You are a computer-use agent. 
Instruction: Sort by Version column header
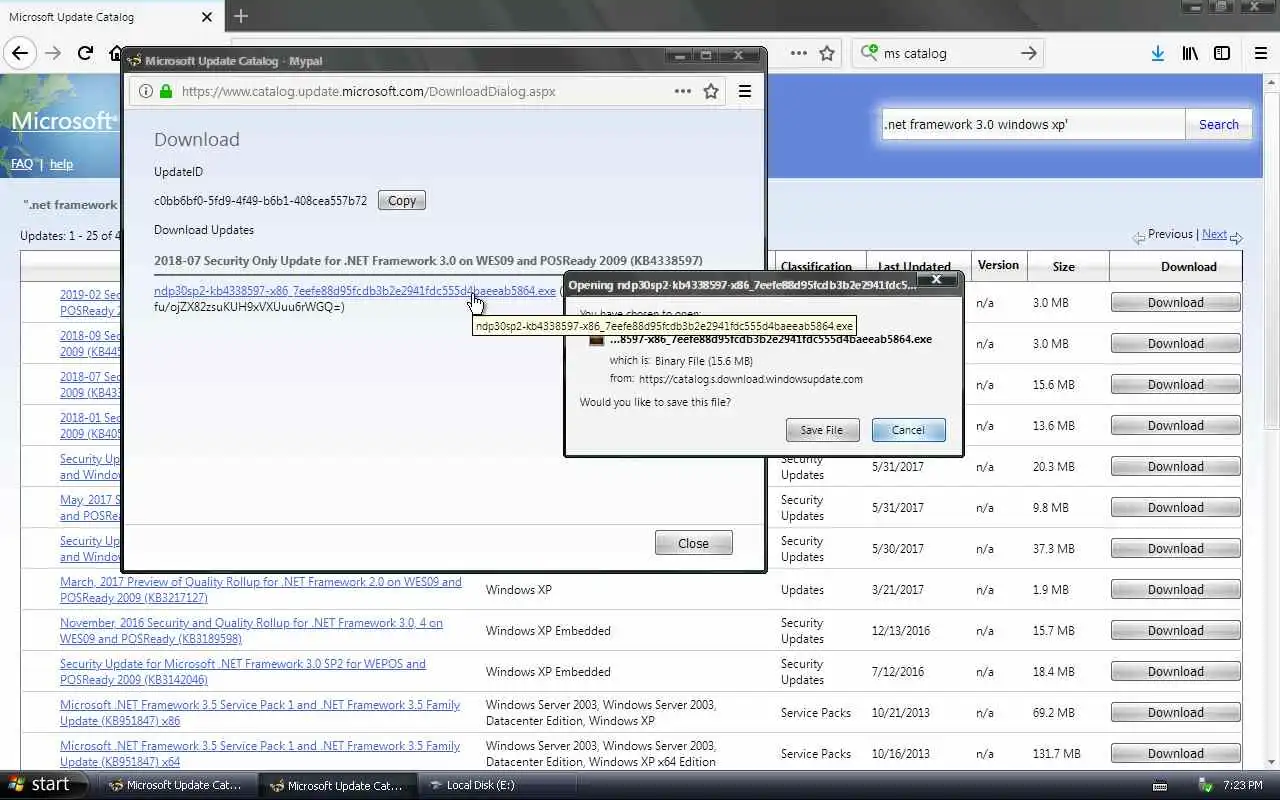[x=998, y=265]
